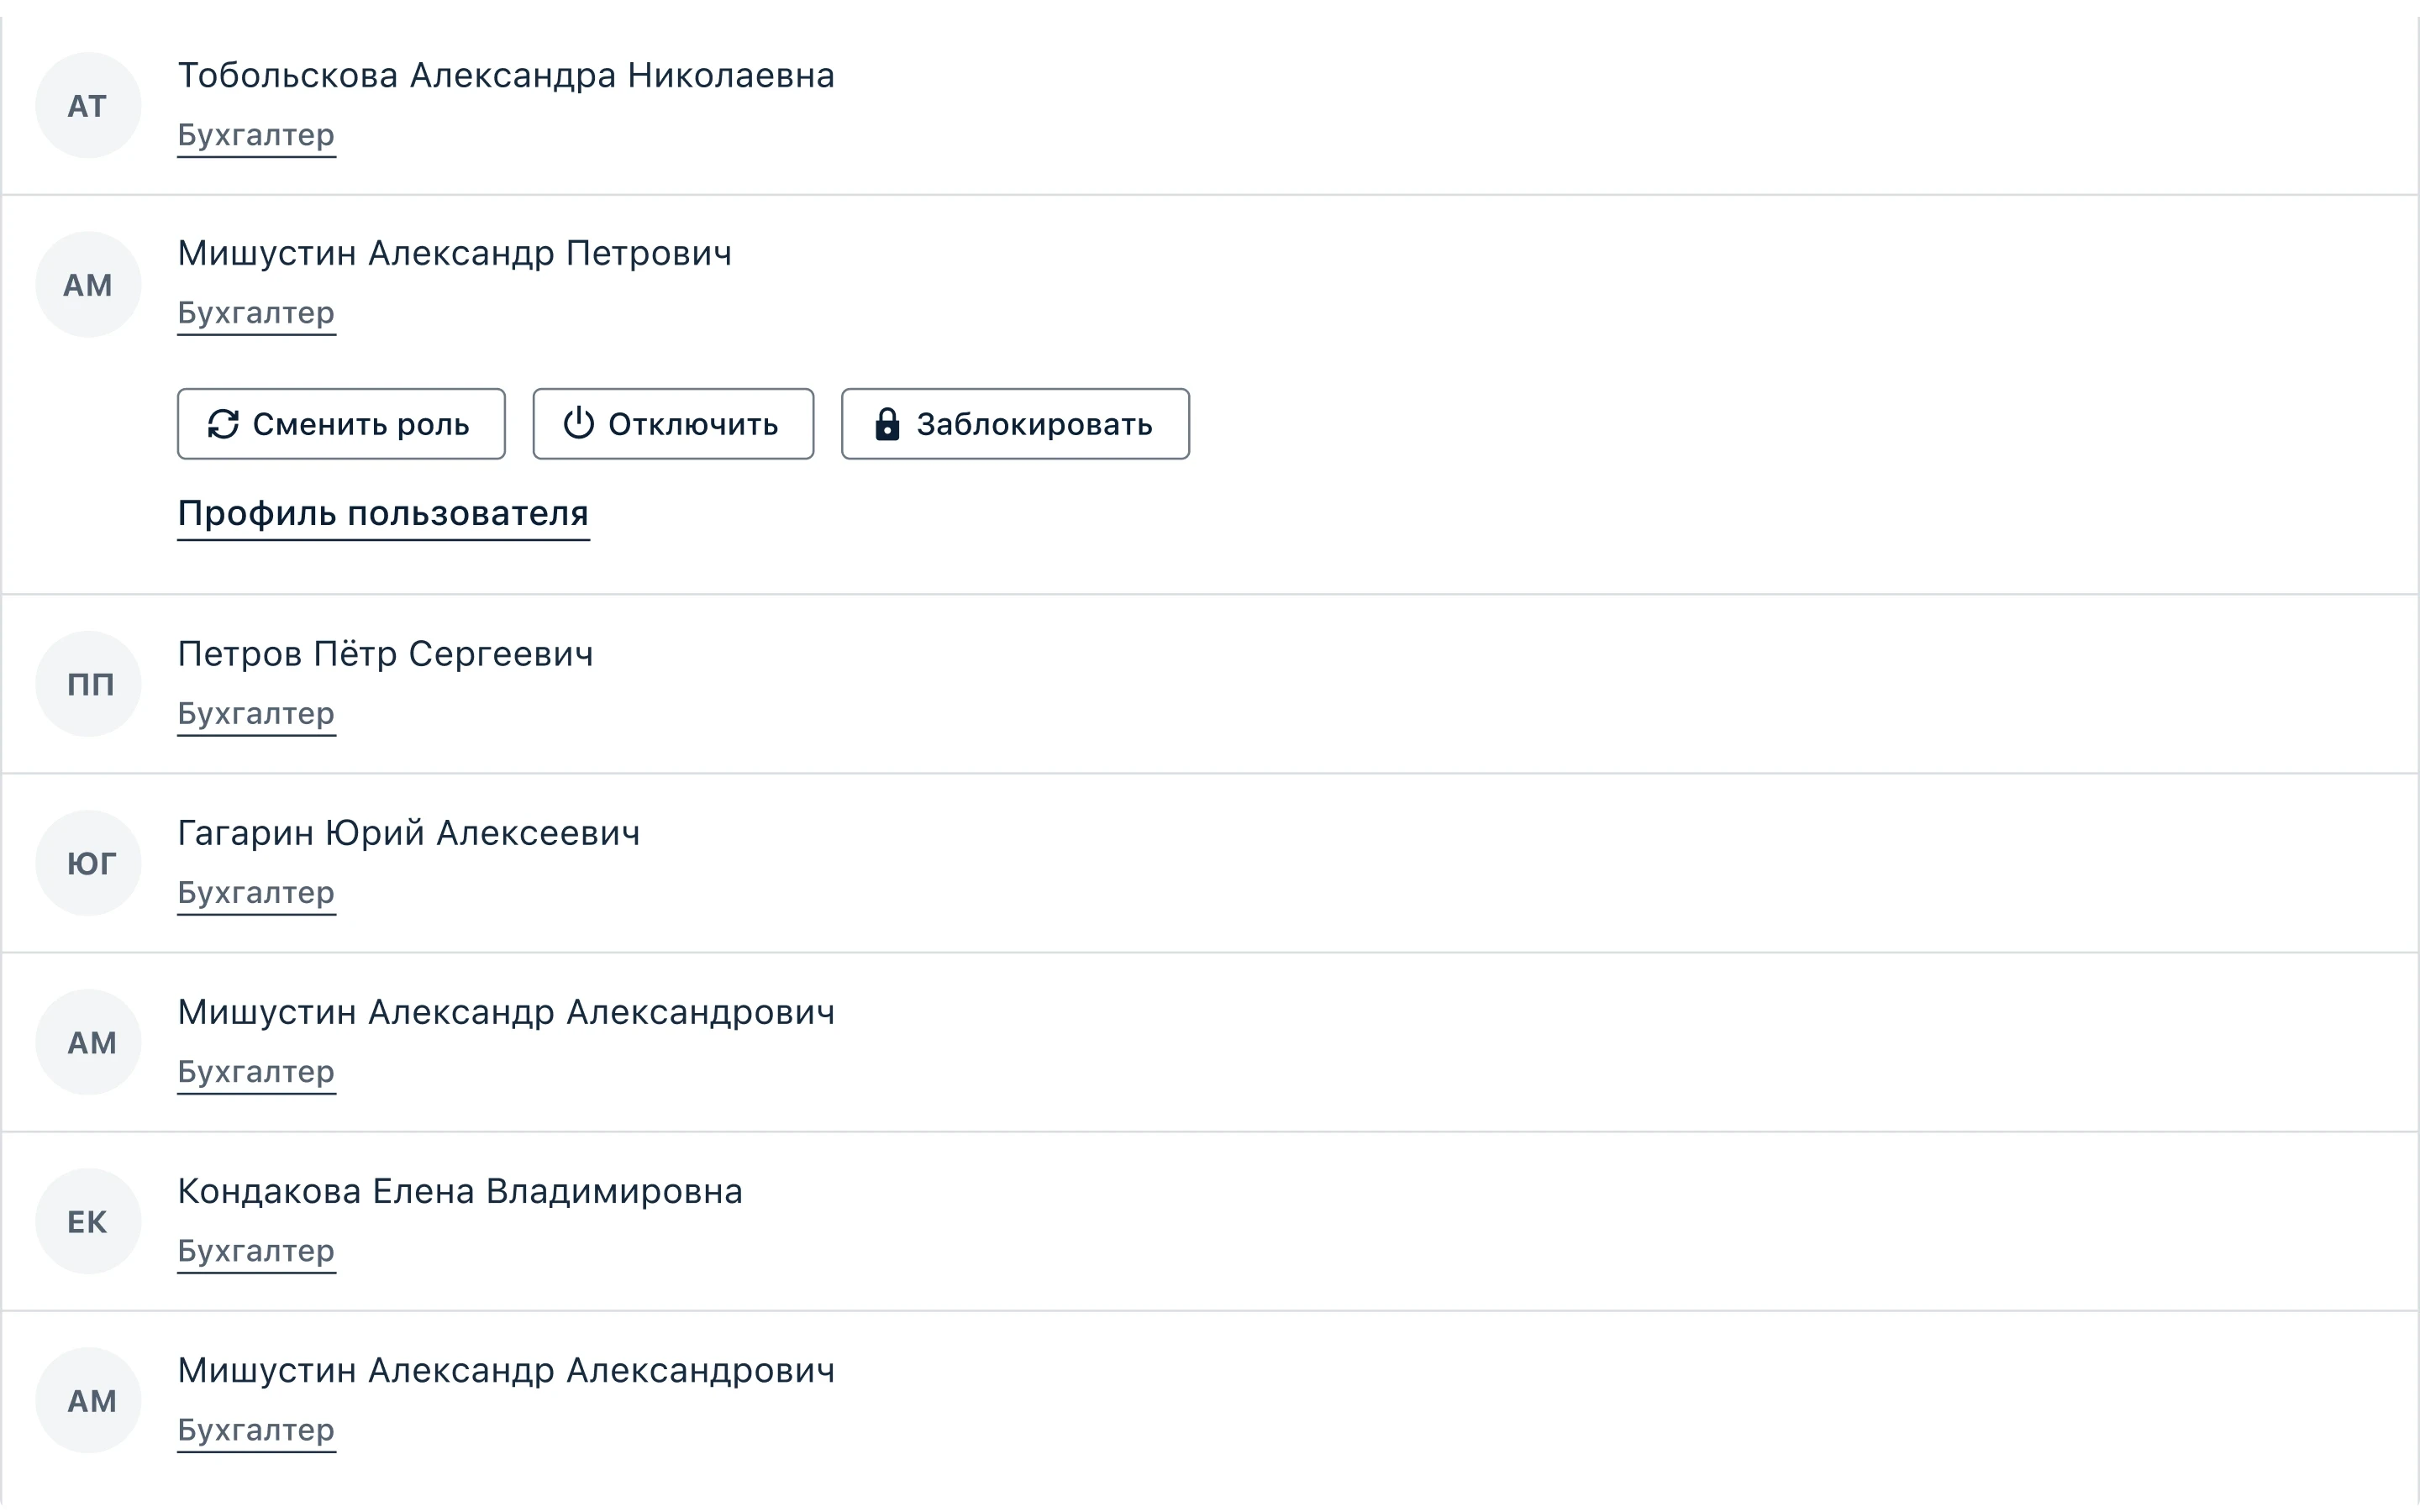
Task: Select the AT avatar of Тобольскова
Action: 88,105
